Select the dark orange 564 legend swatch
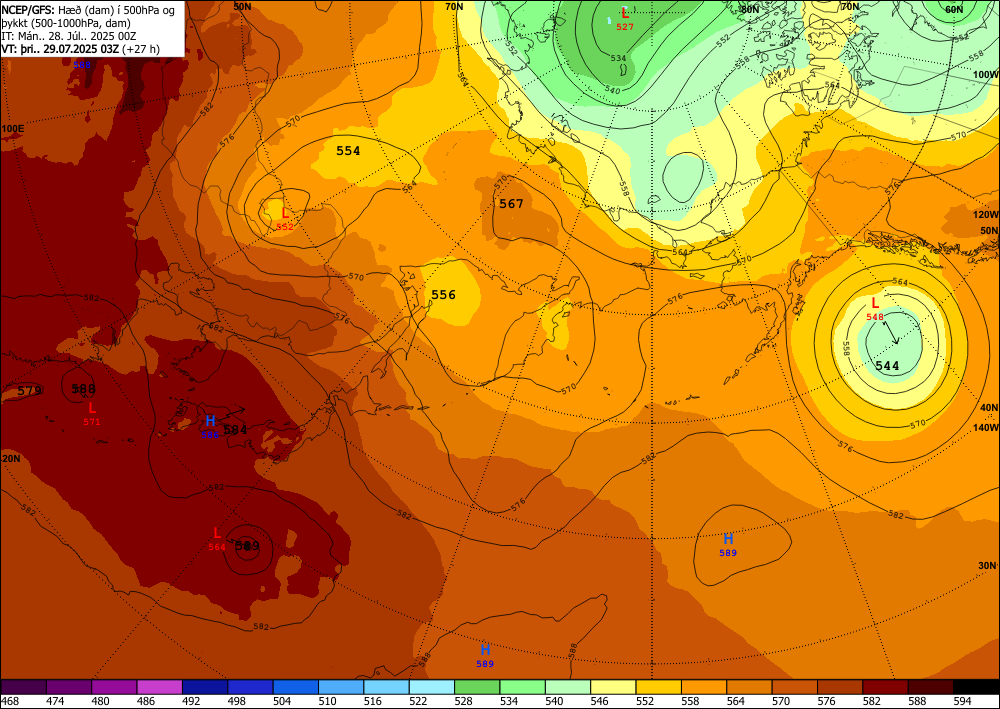The width and height of the screenshot is (1000, 709). pyautogui.click(x=749, y=687)
